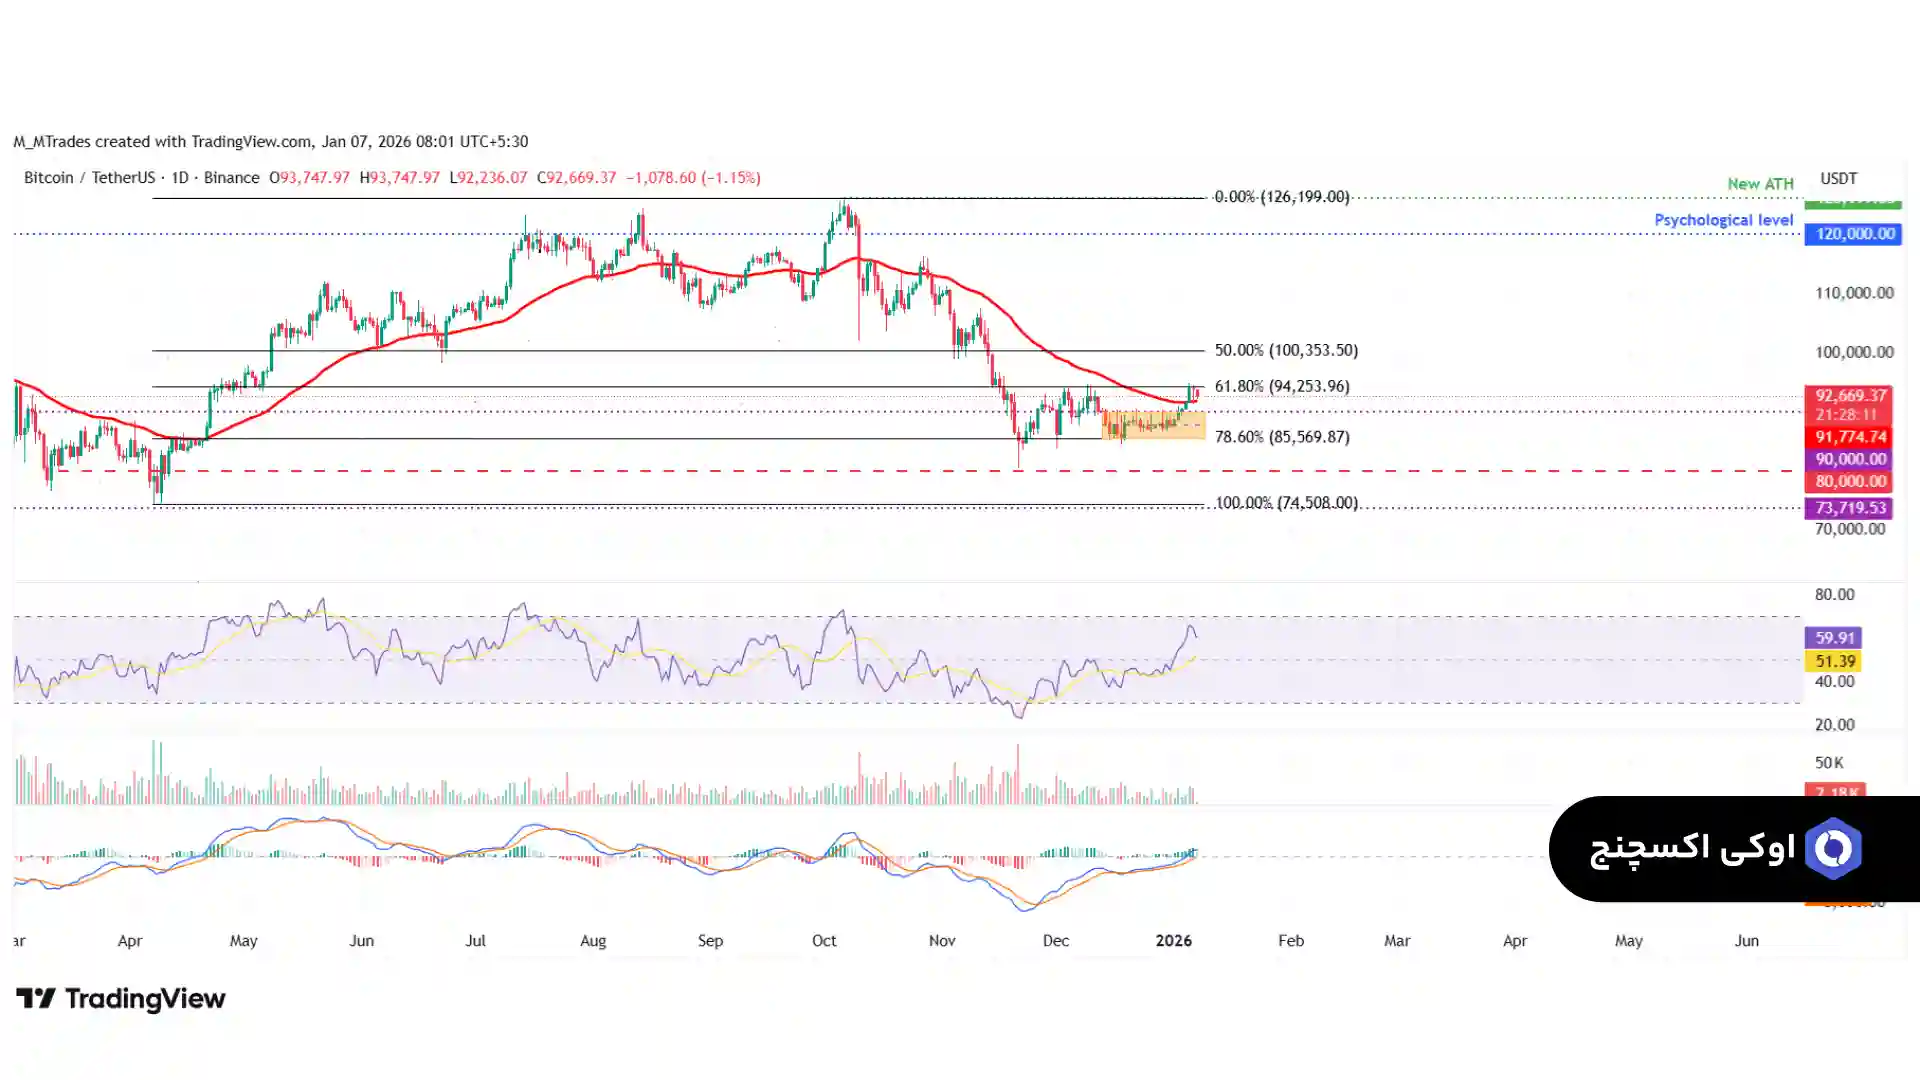Click the Oct label on time axis
Image resolution: width=1920 pixels, height=1080 pixels.
824,941
